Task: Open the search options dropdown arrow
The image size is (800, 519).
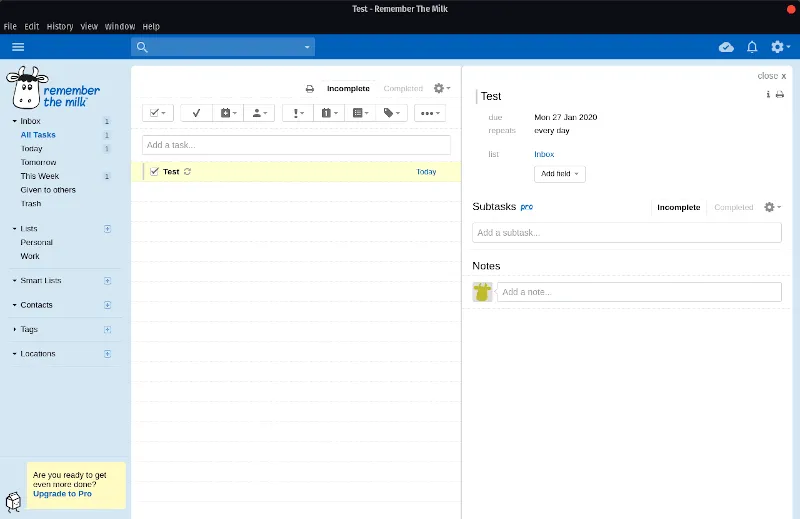Action: [x=307, y=47]
